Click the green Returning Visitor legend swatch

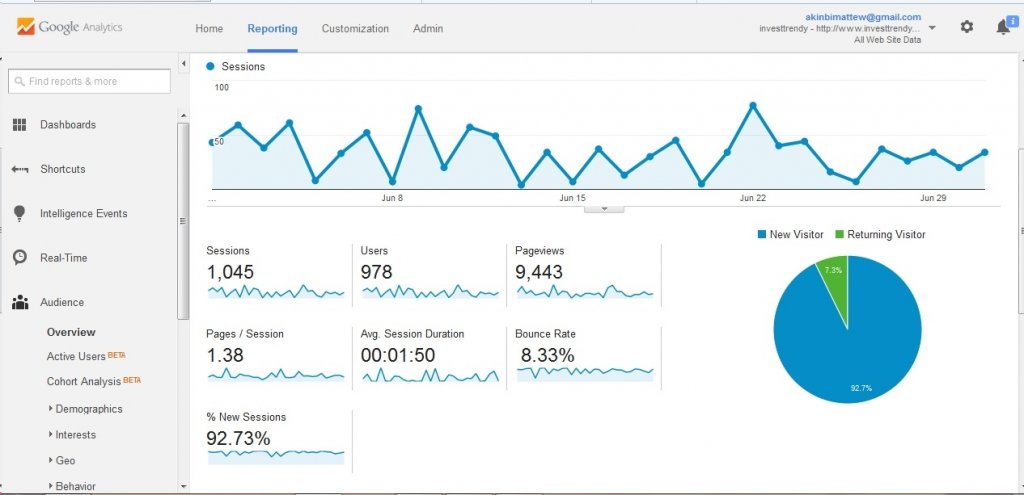(x=840, y=234)
